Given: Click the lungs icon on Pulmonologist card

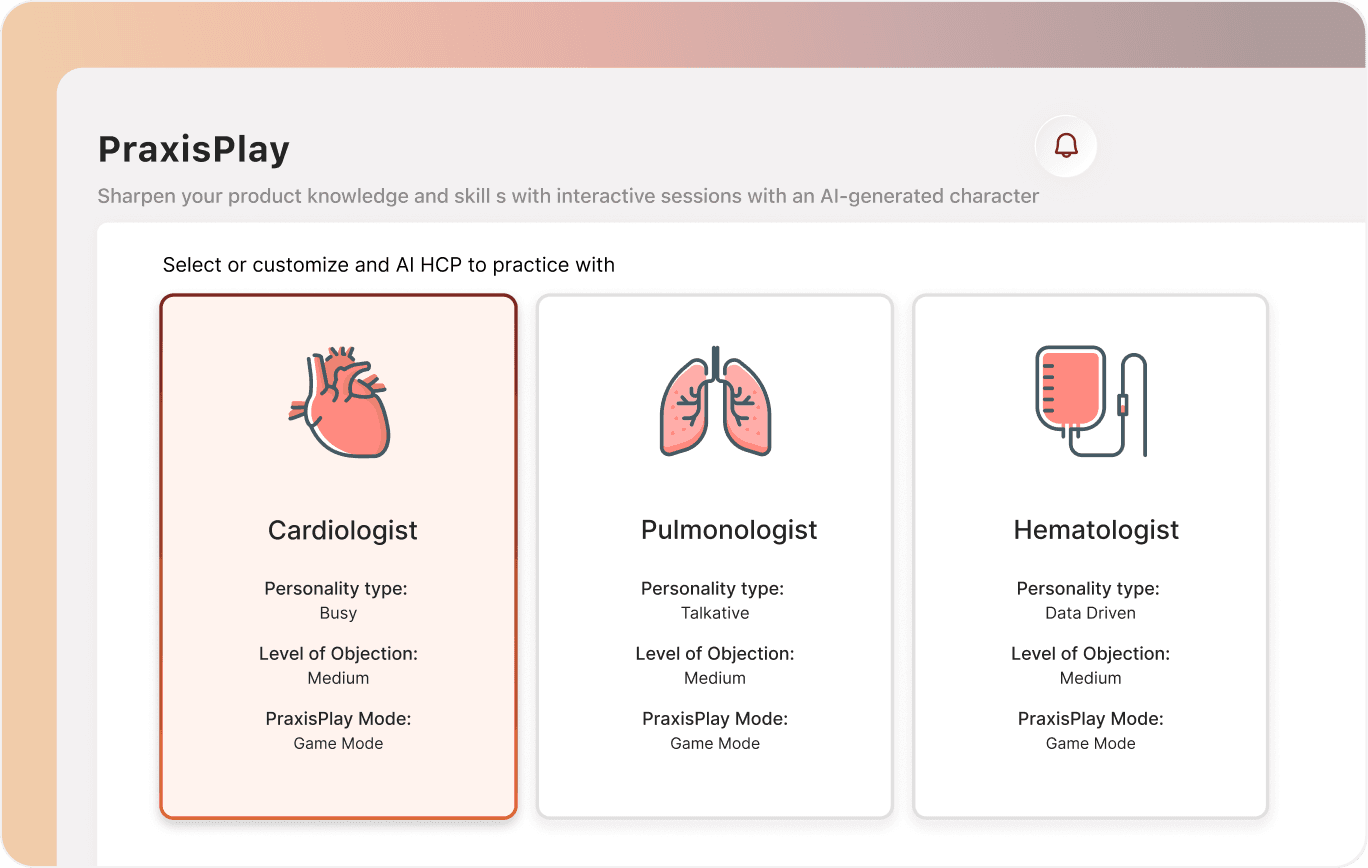Looking at the screenshot, I should [x=715, y=401].
